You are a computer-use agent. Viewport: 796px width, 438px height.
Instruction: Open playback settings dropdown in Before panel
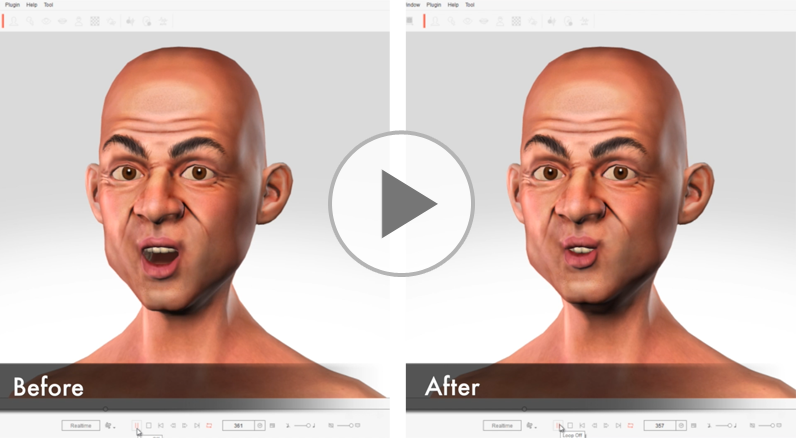tap(110, 425)
